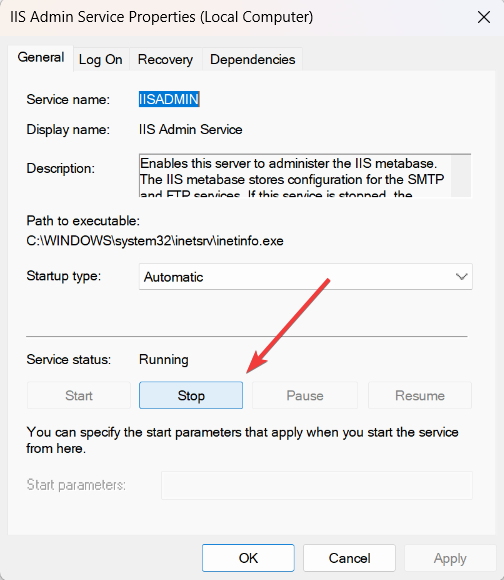Cancel the properties dialog
Screen dimensions: 504x580
[349, 558]
